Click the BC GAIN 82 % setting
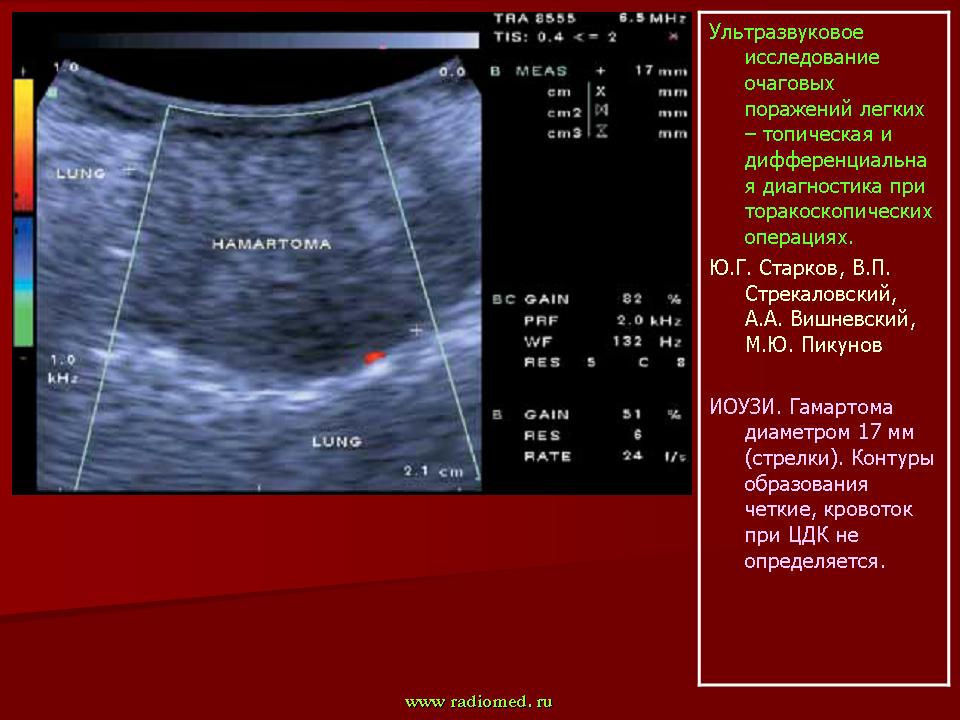Viewport: 960px width, 720px height. click(588, 298)
